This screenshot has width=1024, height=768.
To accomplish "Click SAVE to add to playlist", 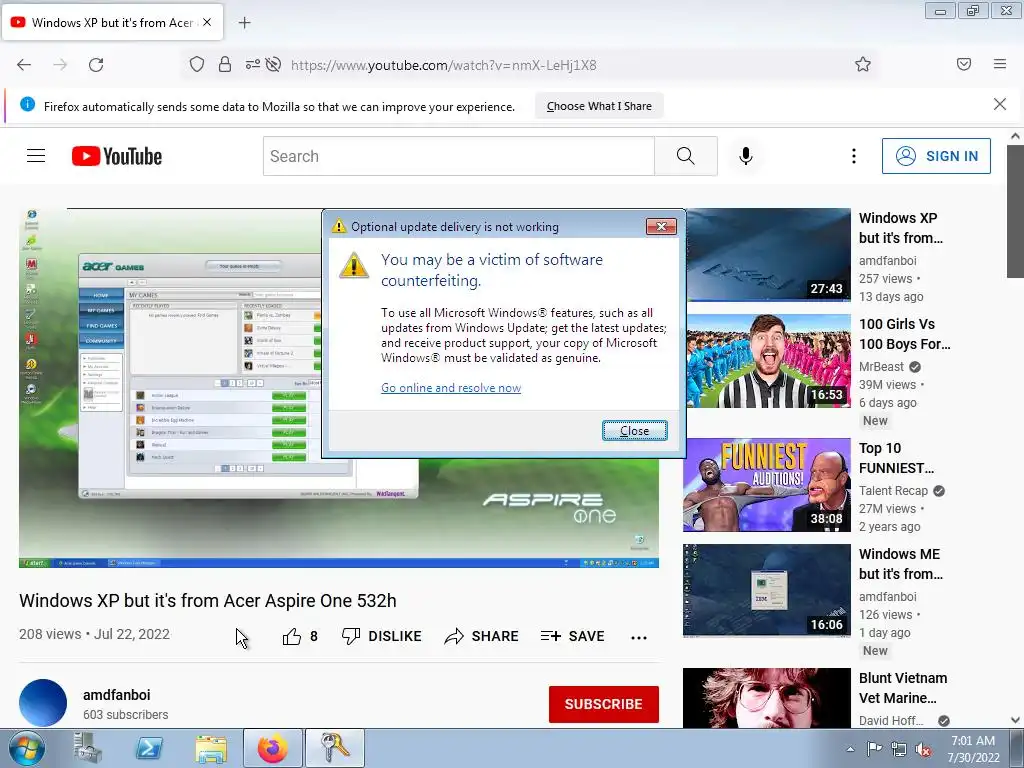I will (x=572, y=636).
